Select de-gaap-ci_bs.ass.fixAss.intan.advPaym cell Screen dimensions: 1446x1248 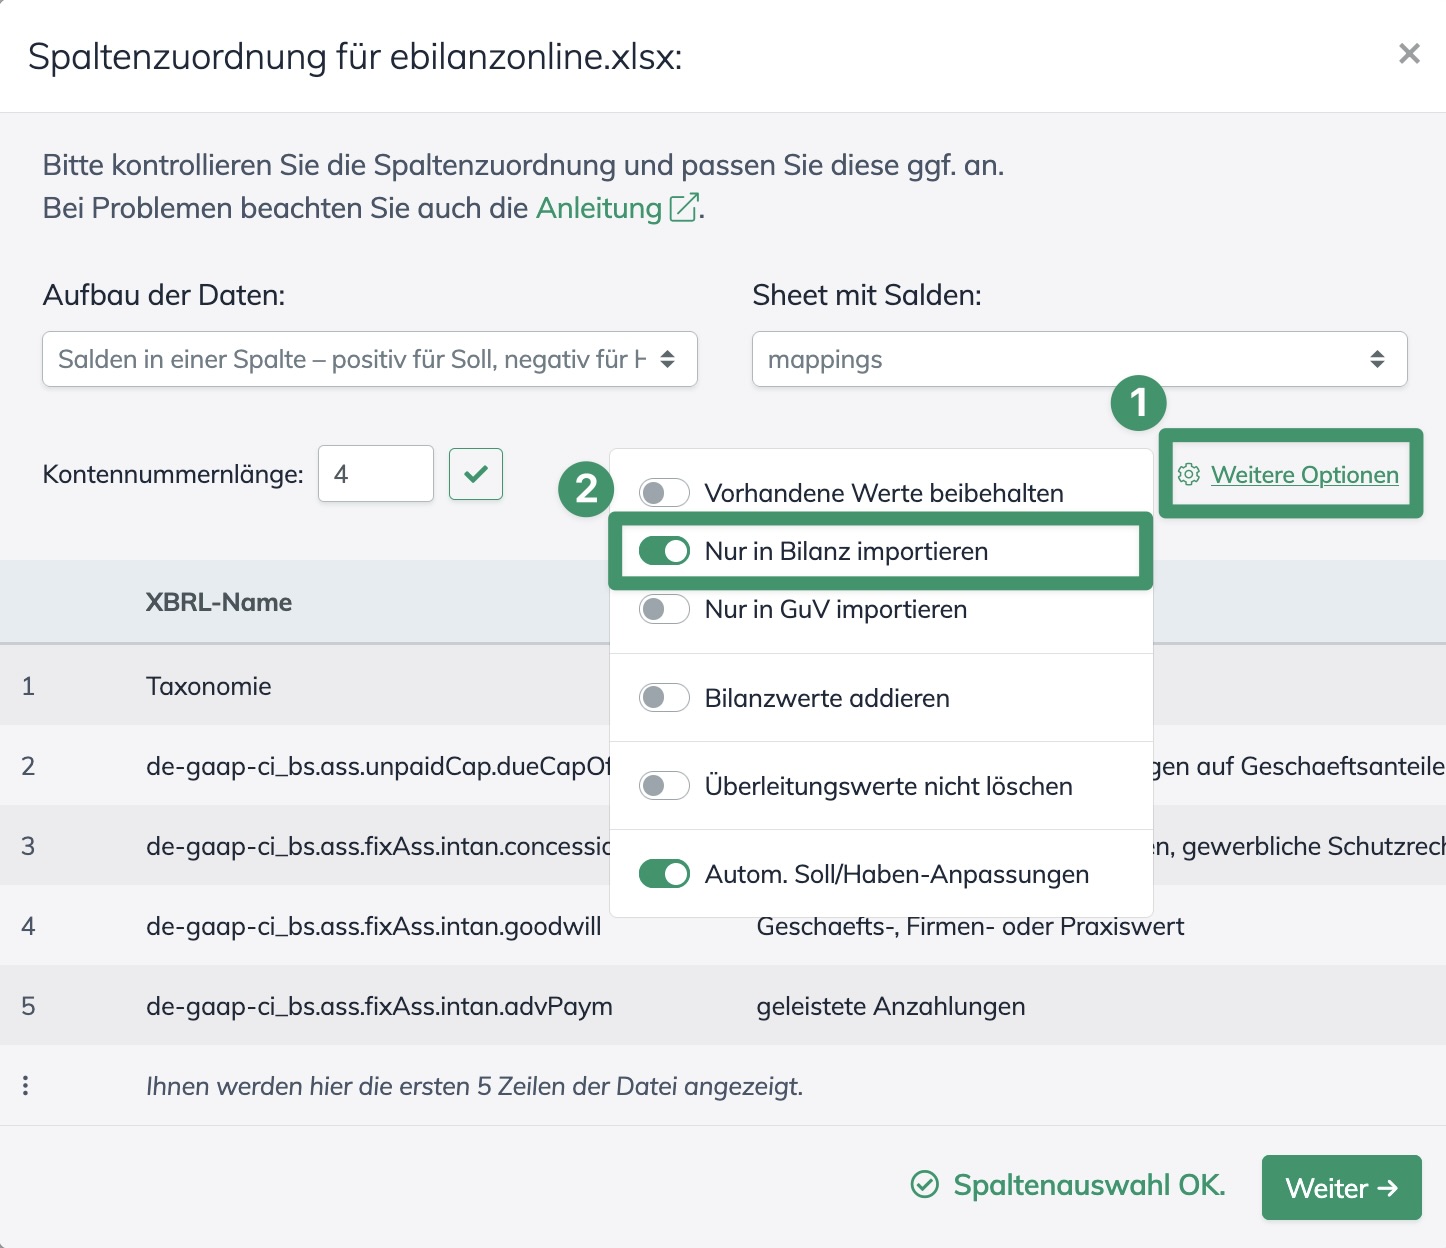coord(379,1006)
